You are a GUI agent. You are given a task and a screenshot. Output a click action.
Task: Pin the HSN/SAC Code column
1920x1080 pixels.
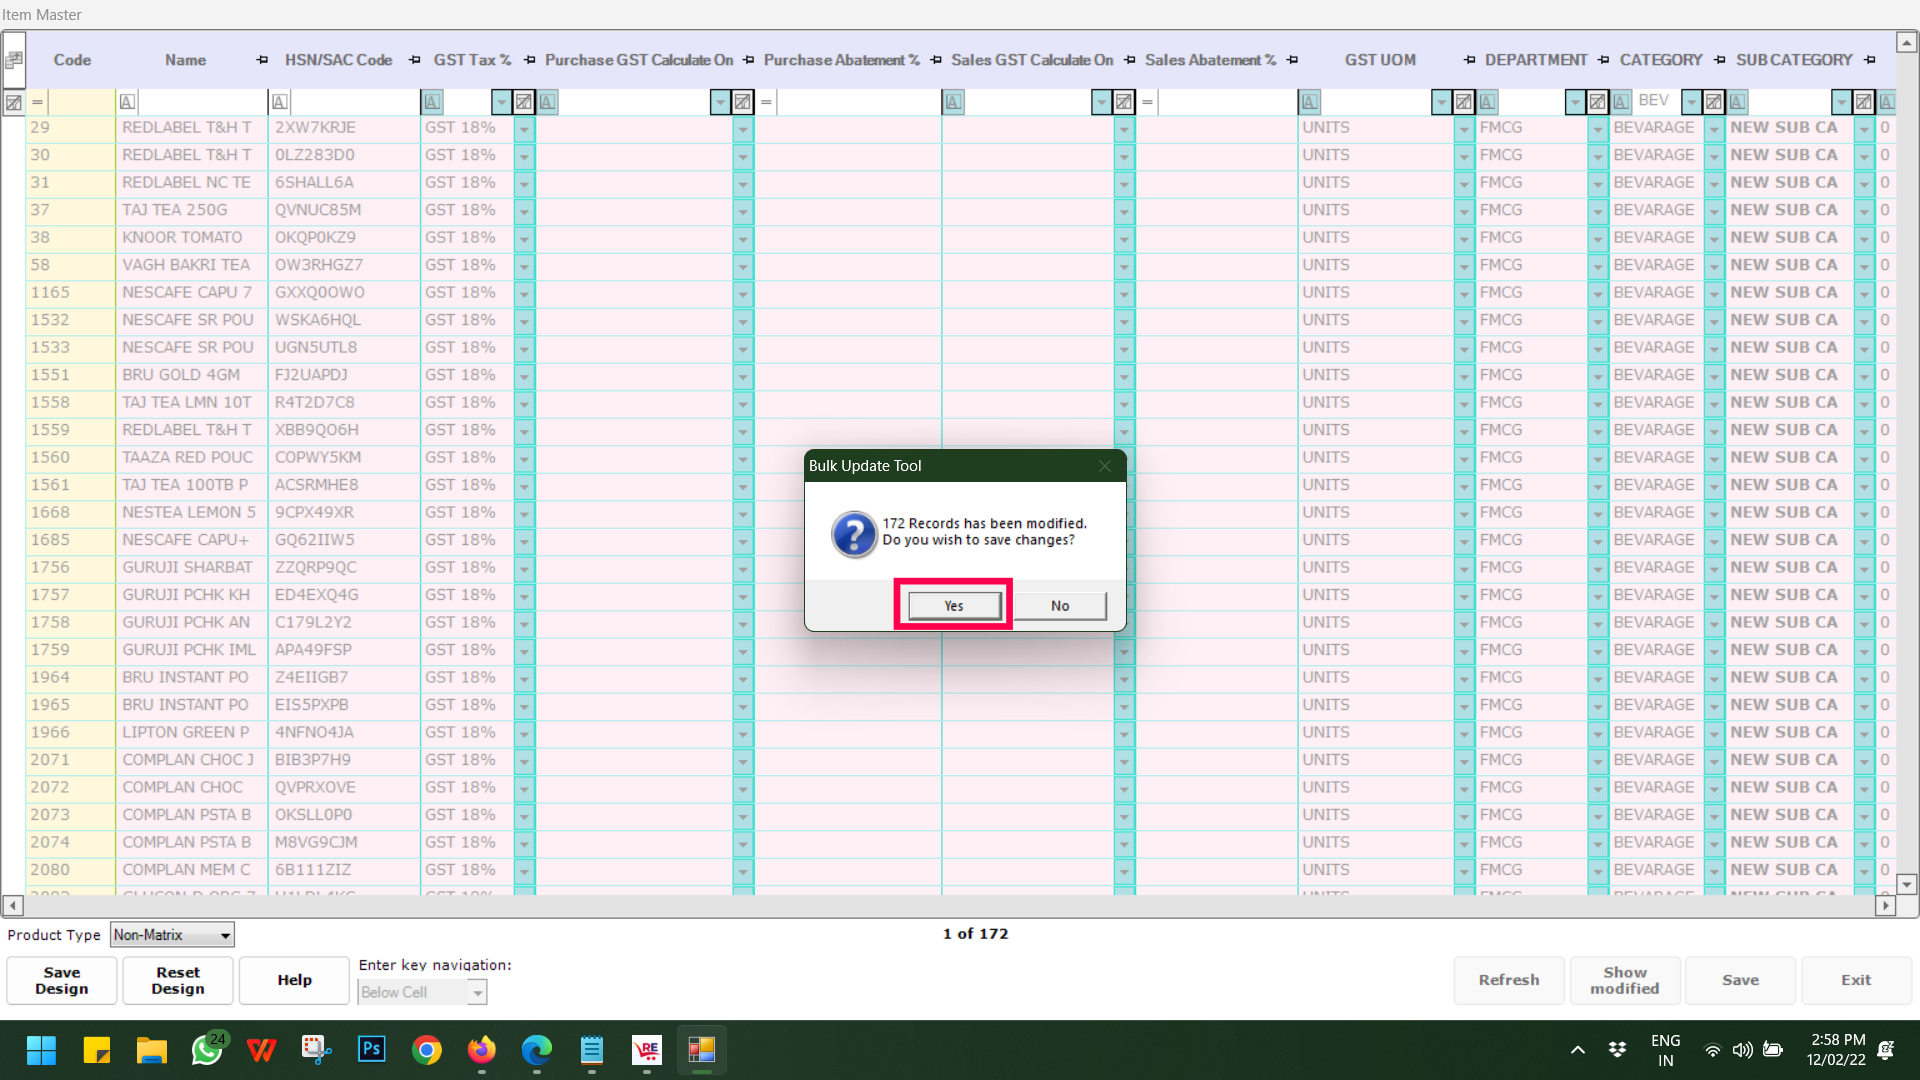click(x=414, y=60)
